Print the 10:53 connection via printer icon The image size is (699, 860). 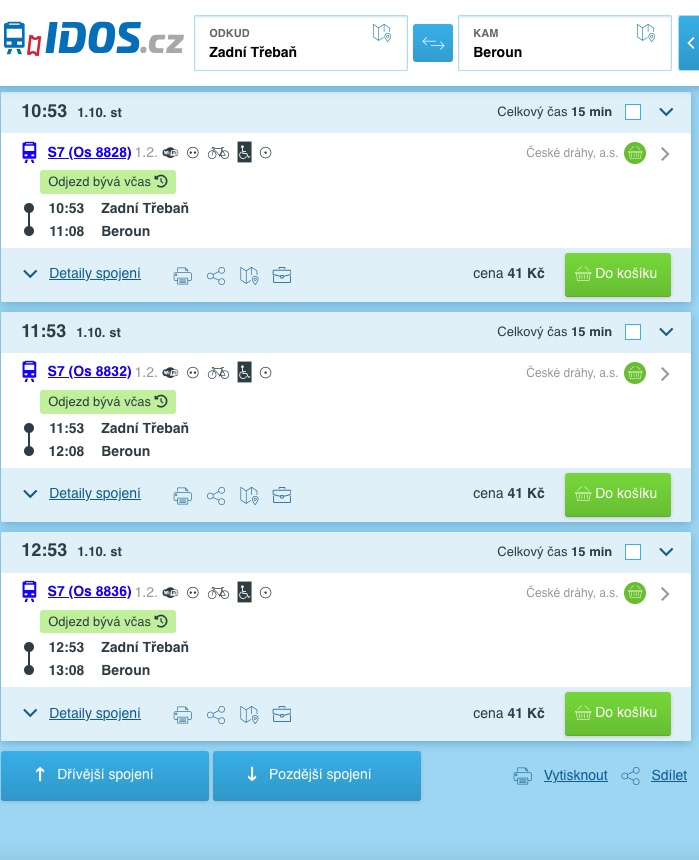point(182,275)
